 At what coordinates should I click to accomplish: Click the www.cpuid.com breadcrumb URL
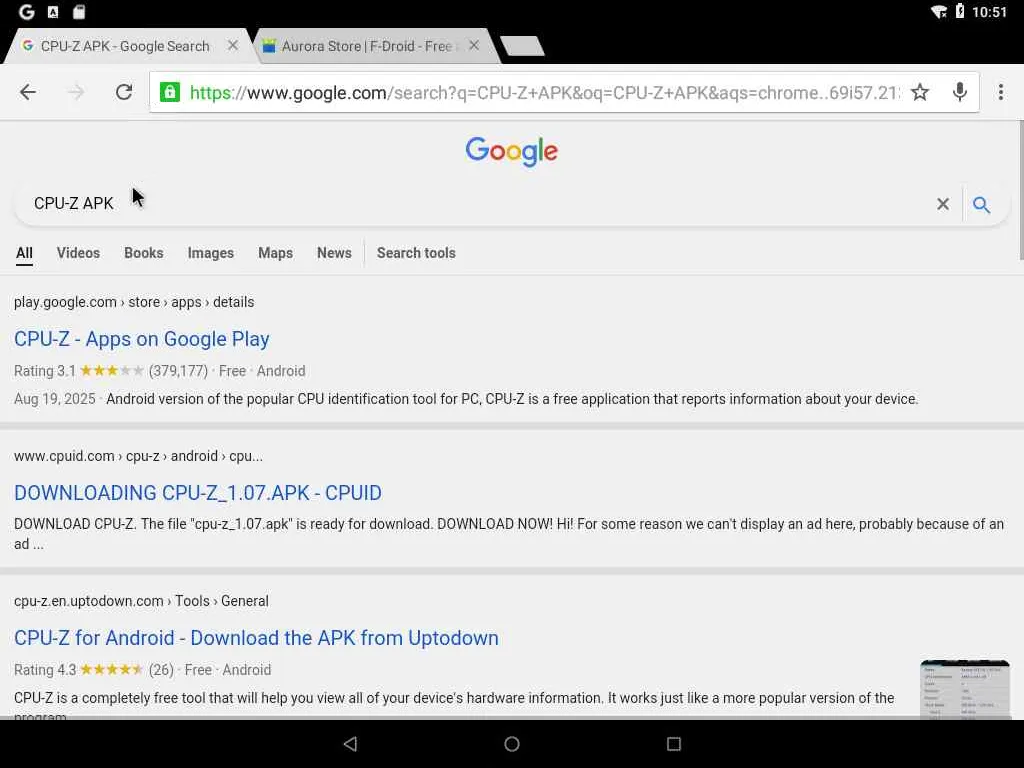click(x=138, y=456)
